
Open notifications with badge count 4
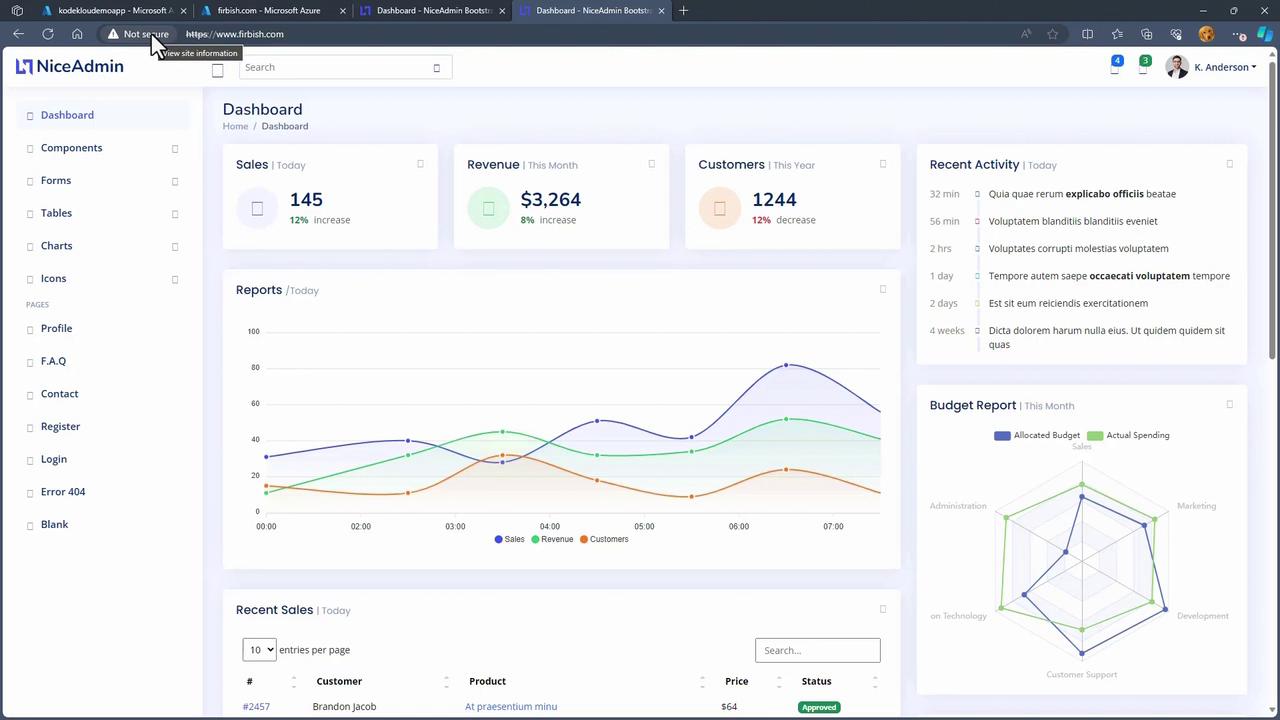1115,68
